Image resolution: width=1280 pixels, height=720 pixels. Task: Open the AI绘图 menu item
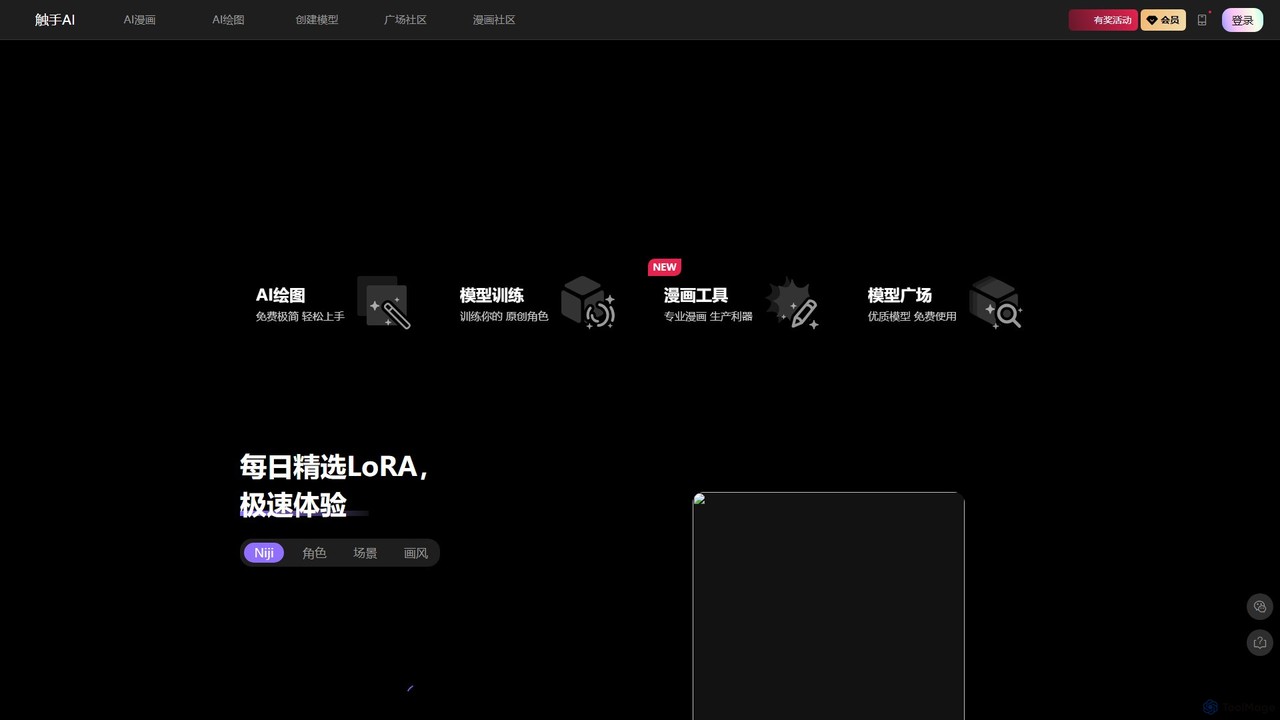click(x=228, y=20)
